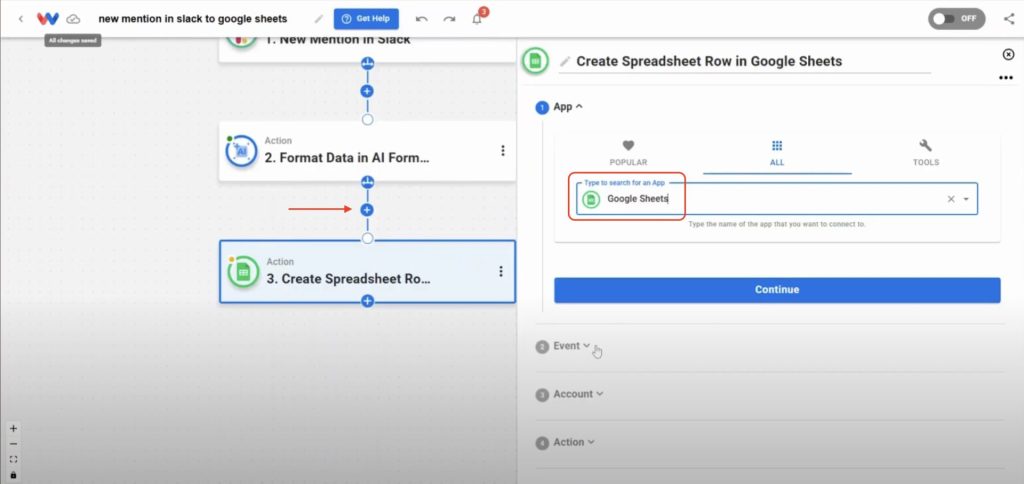Click the app search field with Google Sheets
Image resolution: width=1024 pixels, height=484 pixels.
pyautogui.click(x=777, y=199)
